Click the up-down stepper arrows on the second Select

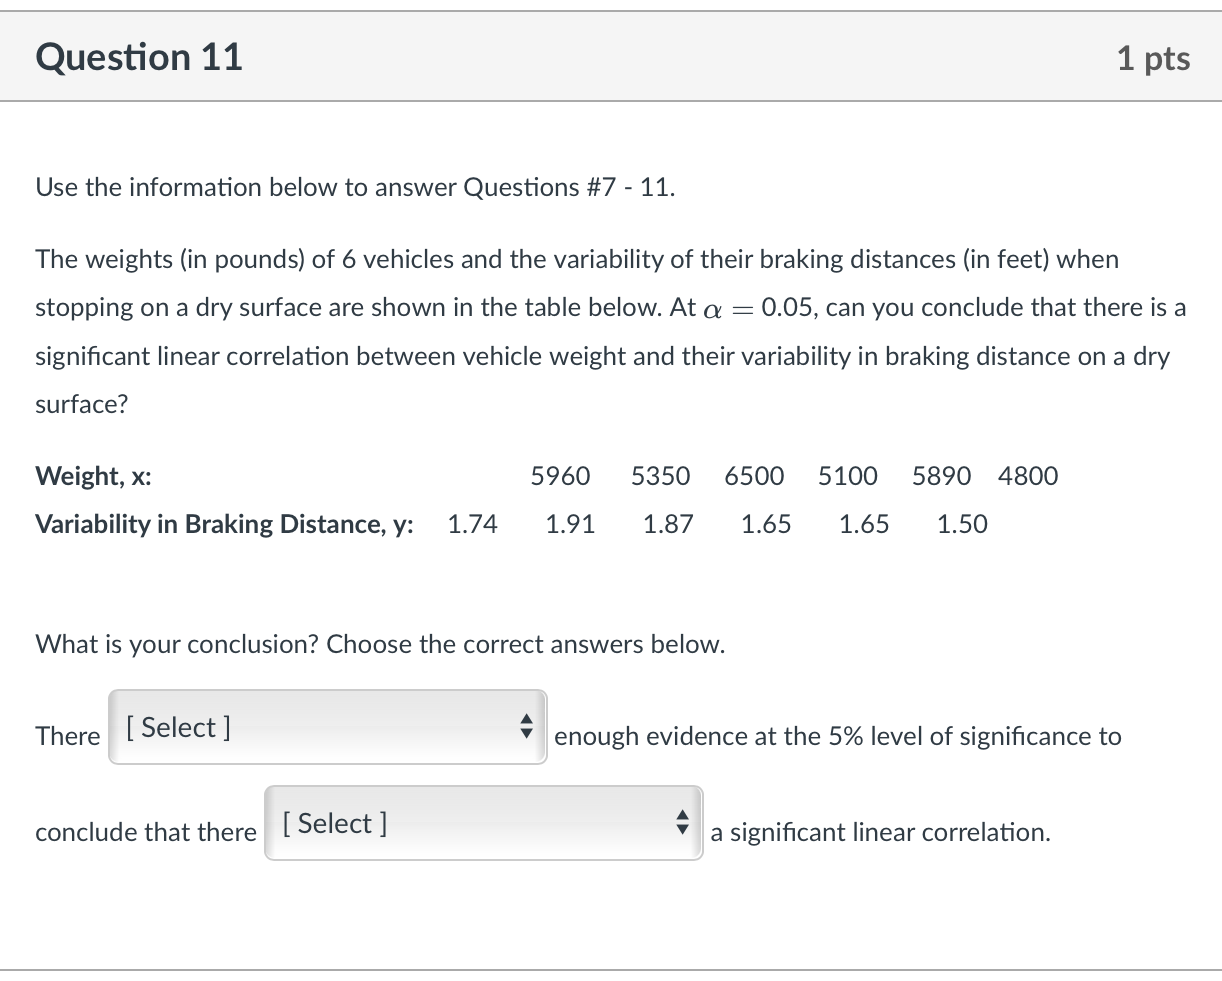(x=683, y=823)
